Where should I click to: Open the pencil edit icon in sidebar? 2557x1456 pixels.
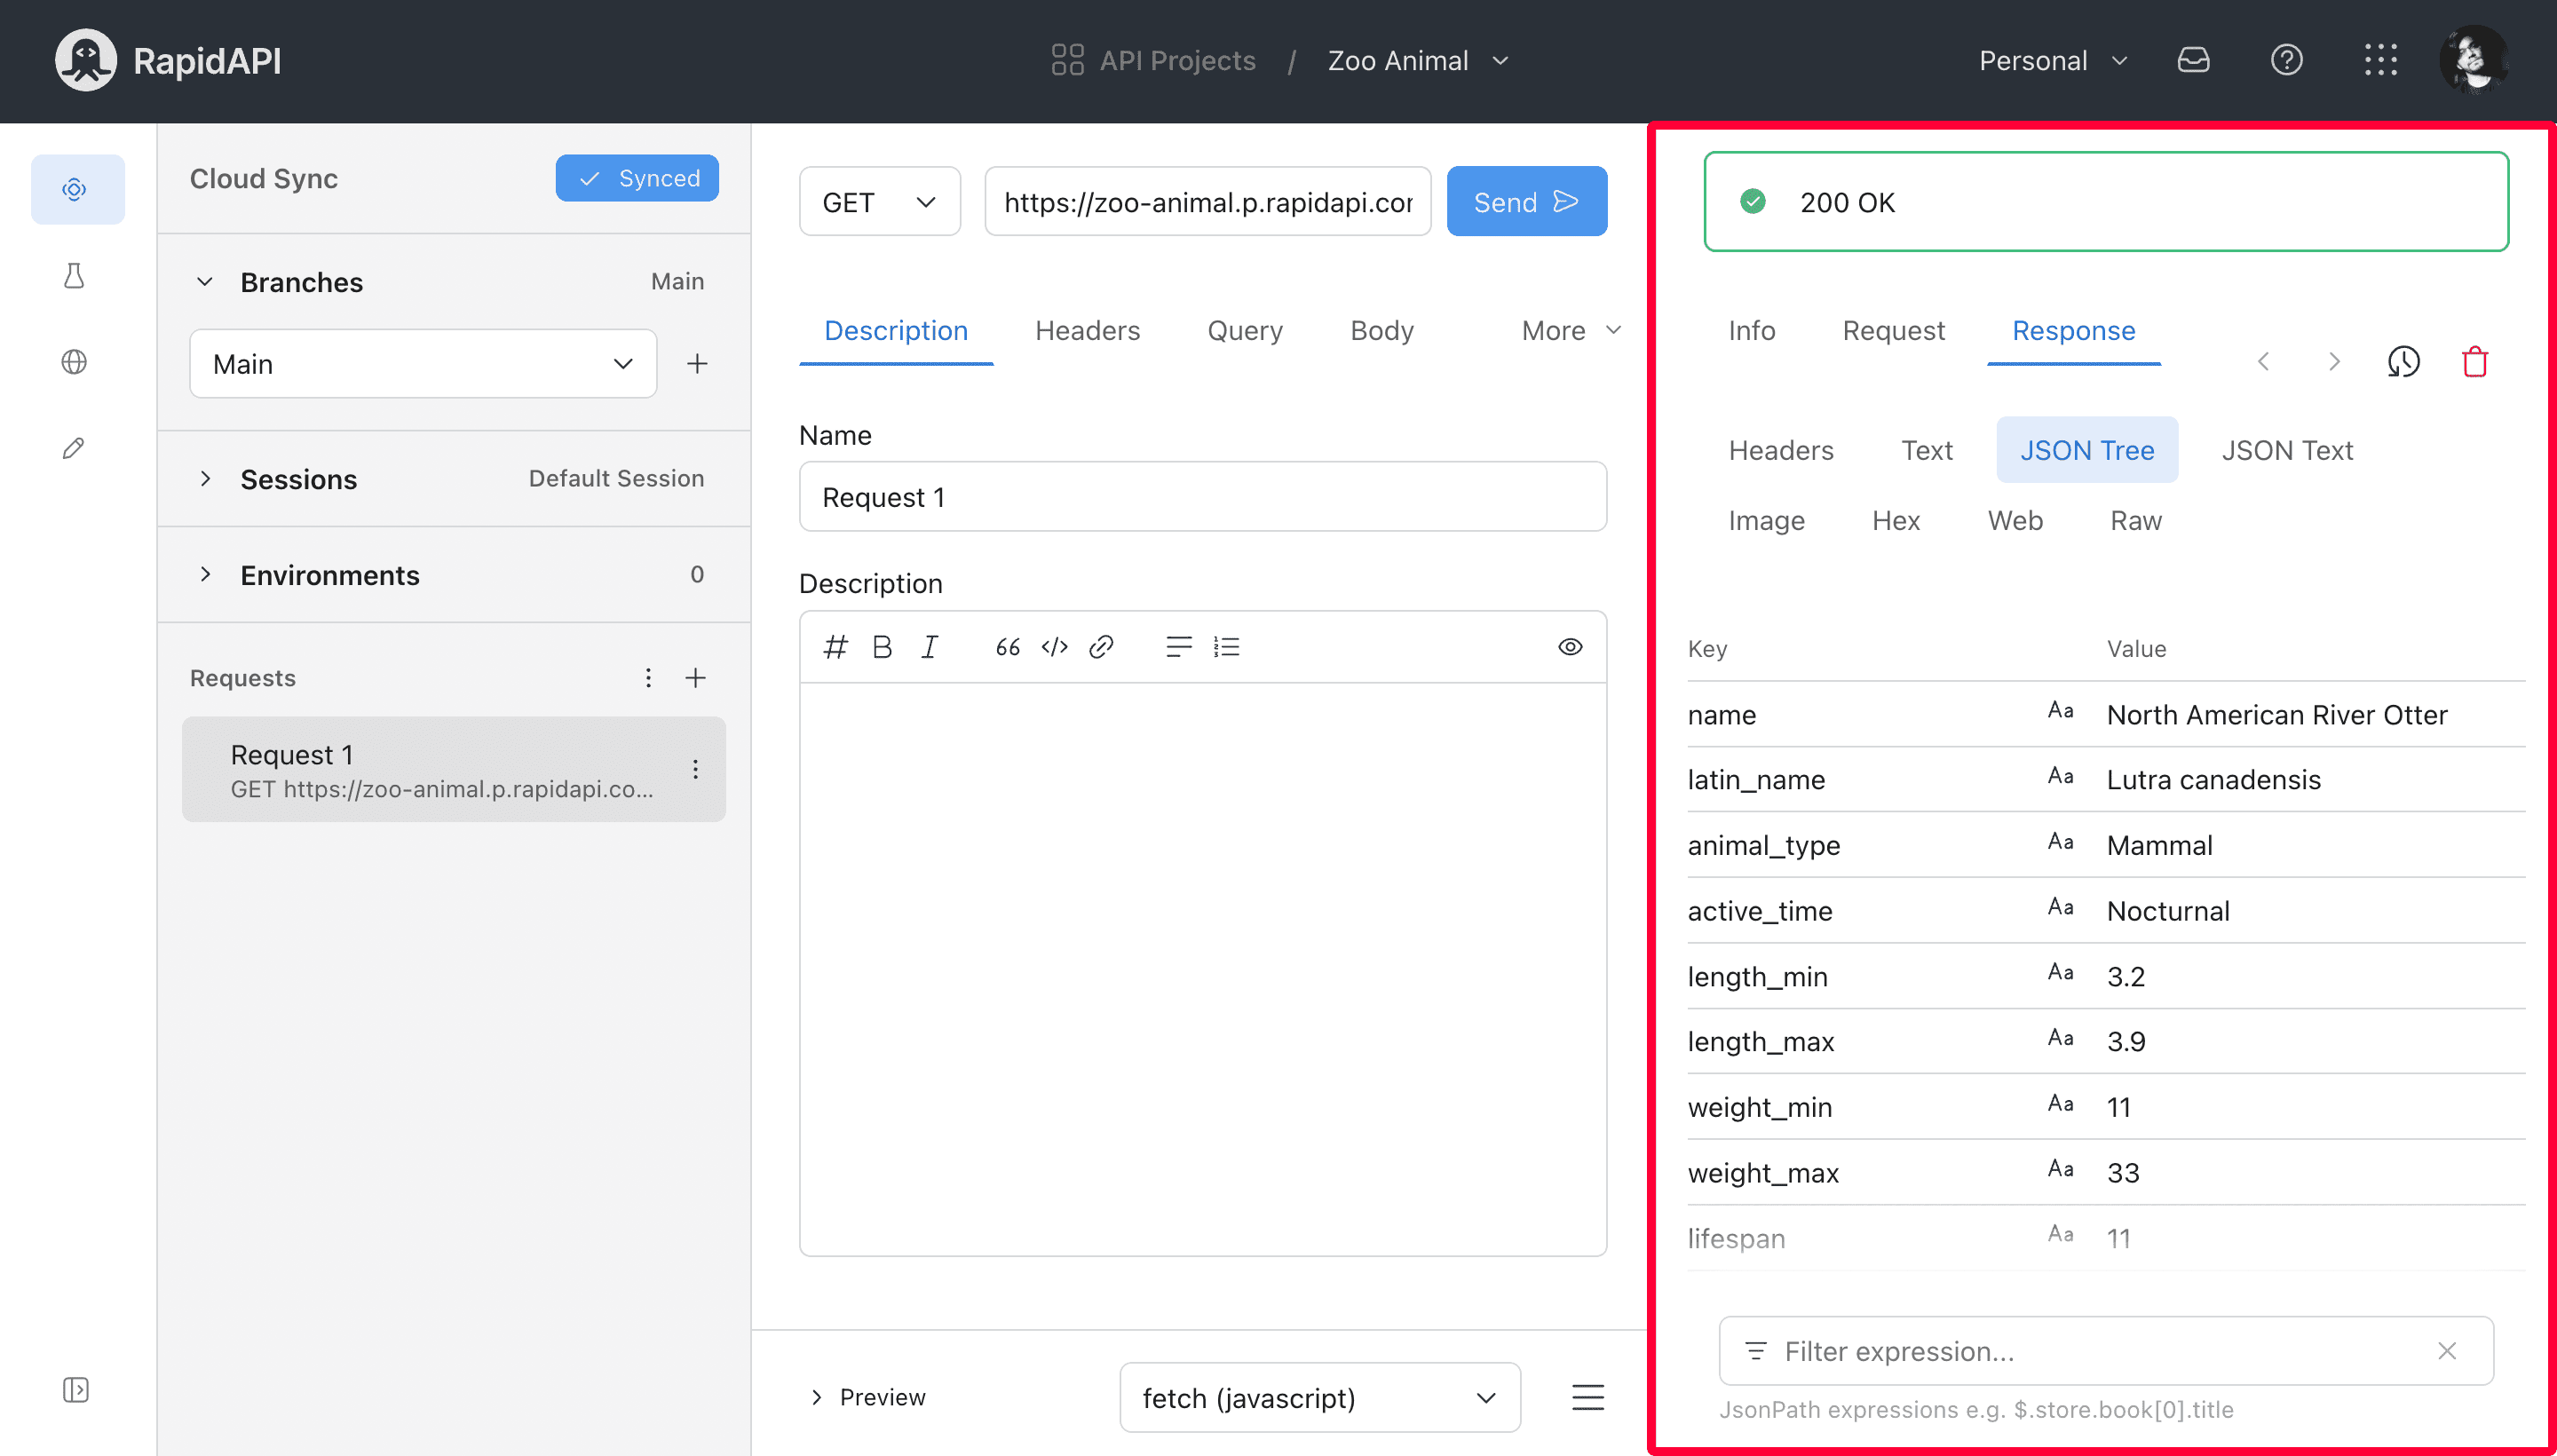74,448
